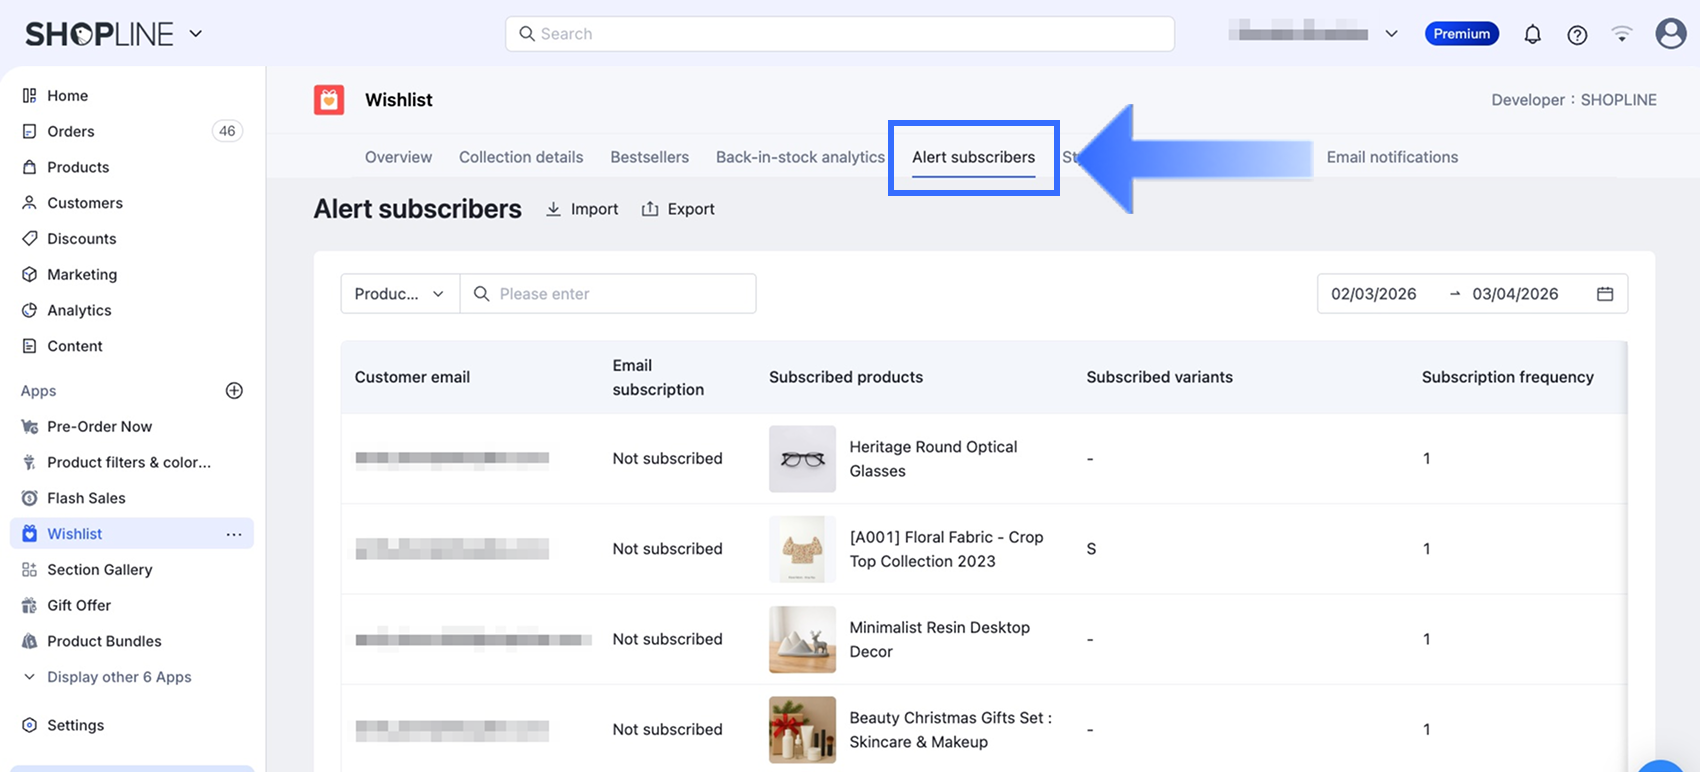Open the Product filter type dropdown
This screenshot has height=772, width=1700.
(399, 294)
